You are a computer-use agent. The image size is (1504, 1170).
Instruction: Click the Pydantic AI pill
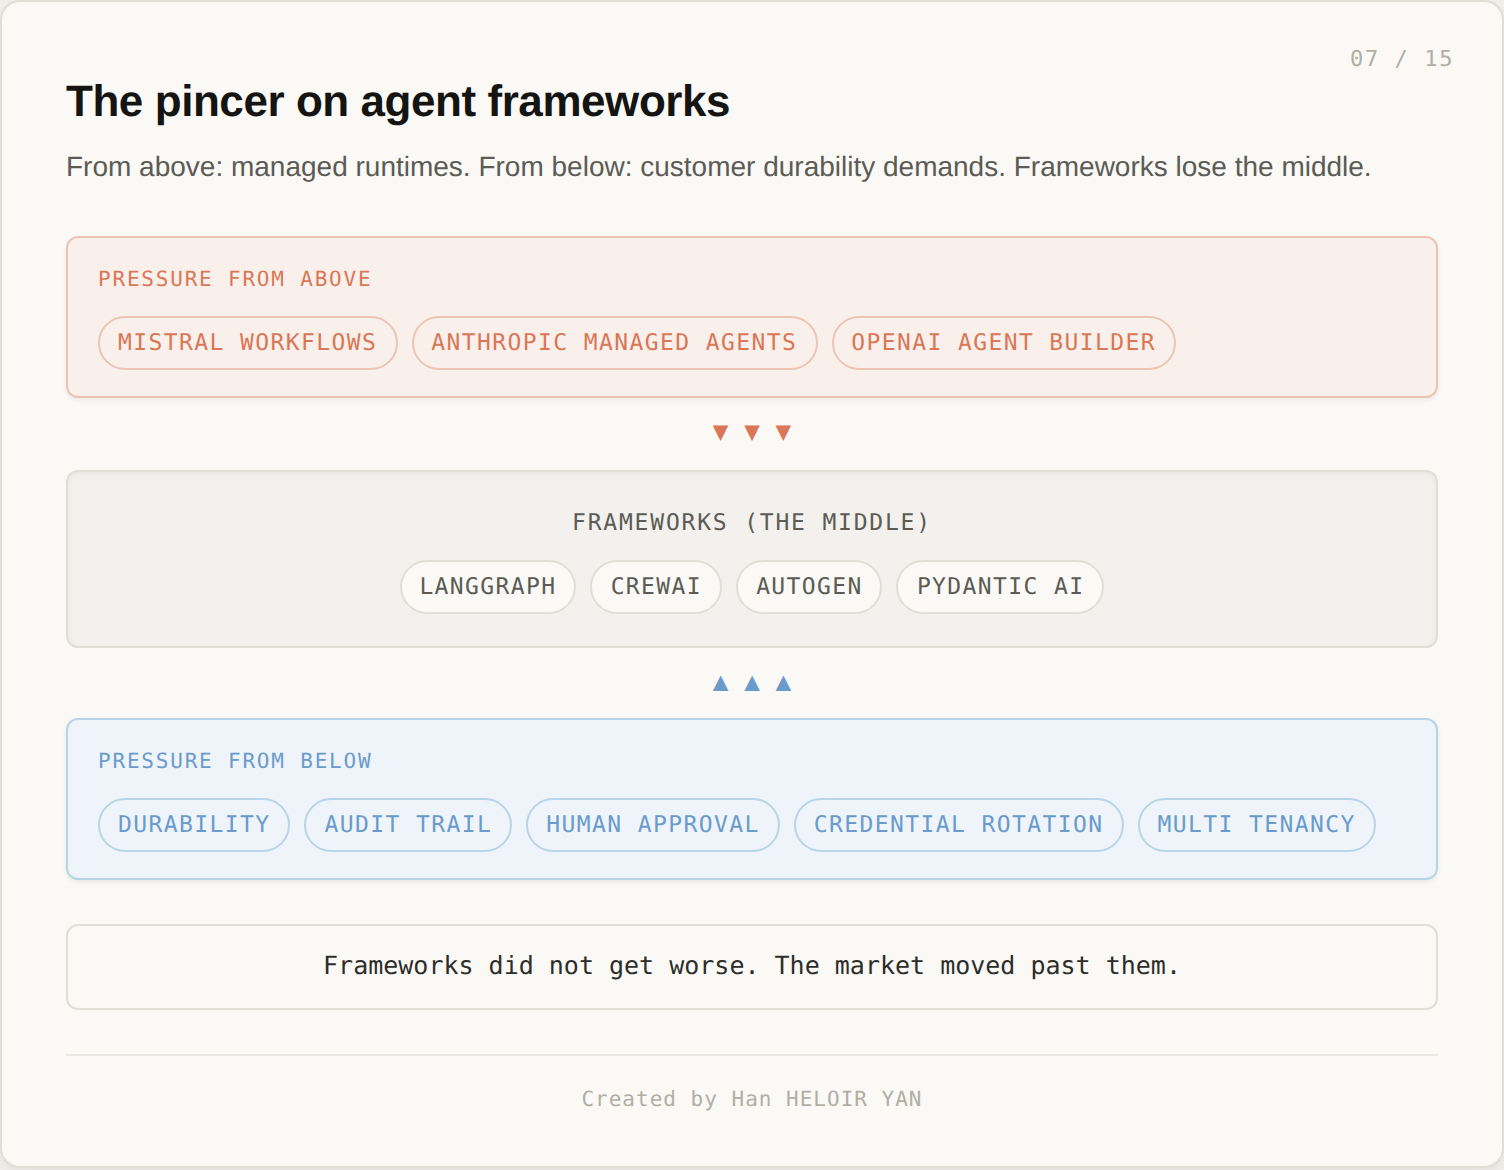(1000, 587)
